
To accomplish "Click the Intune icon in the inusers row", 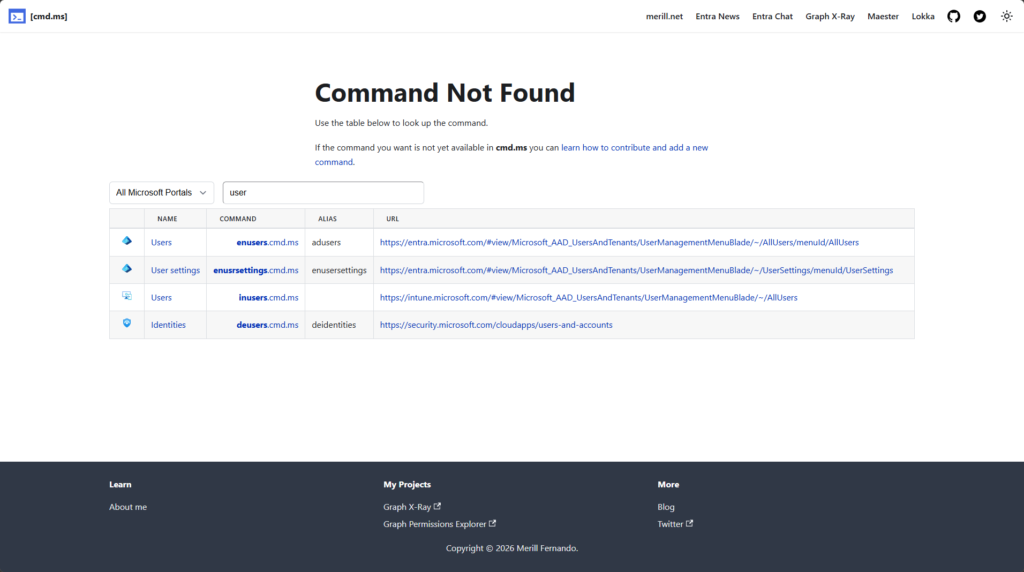I will (127, 296).
